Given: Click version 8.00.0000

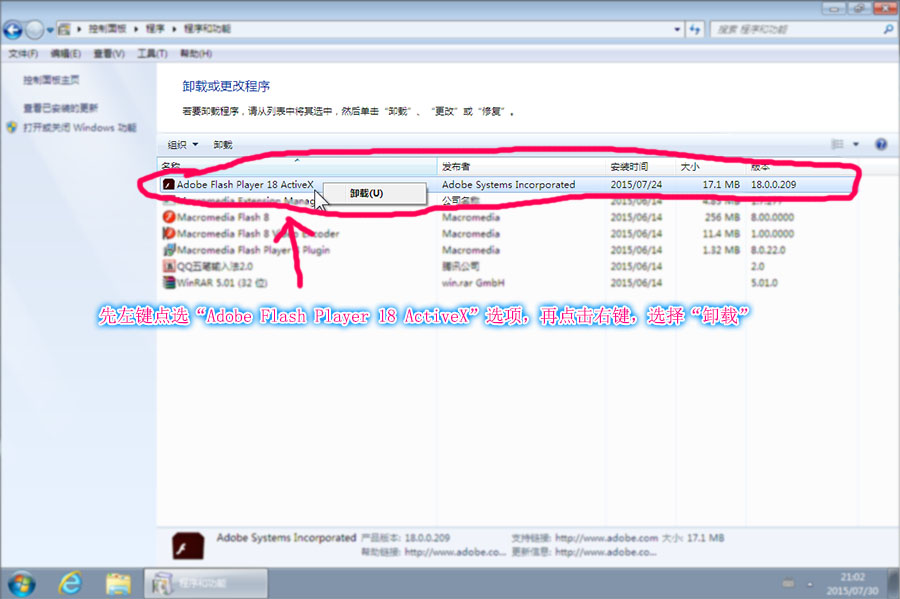Looking at the screenshot, I should coord(772,217).
